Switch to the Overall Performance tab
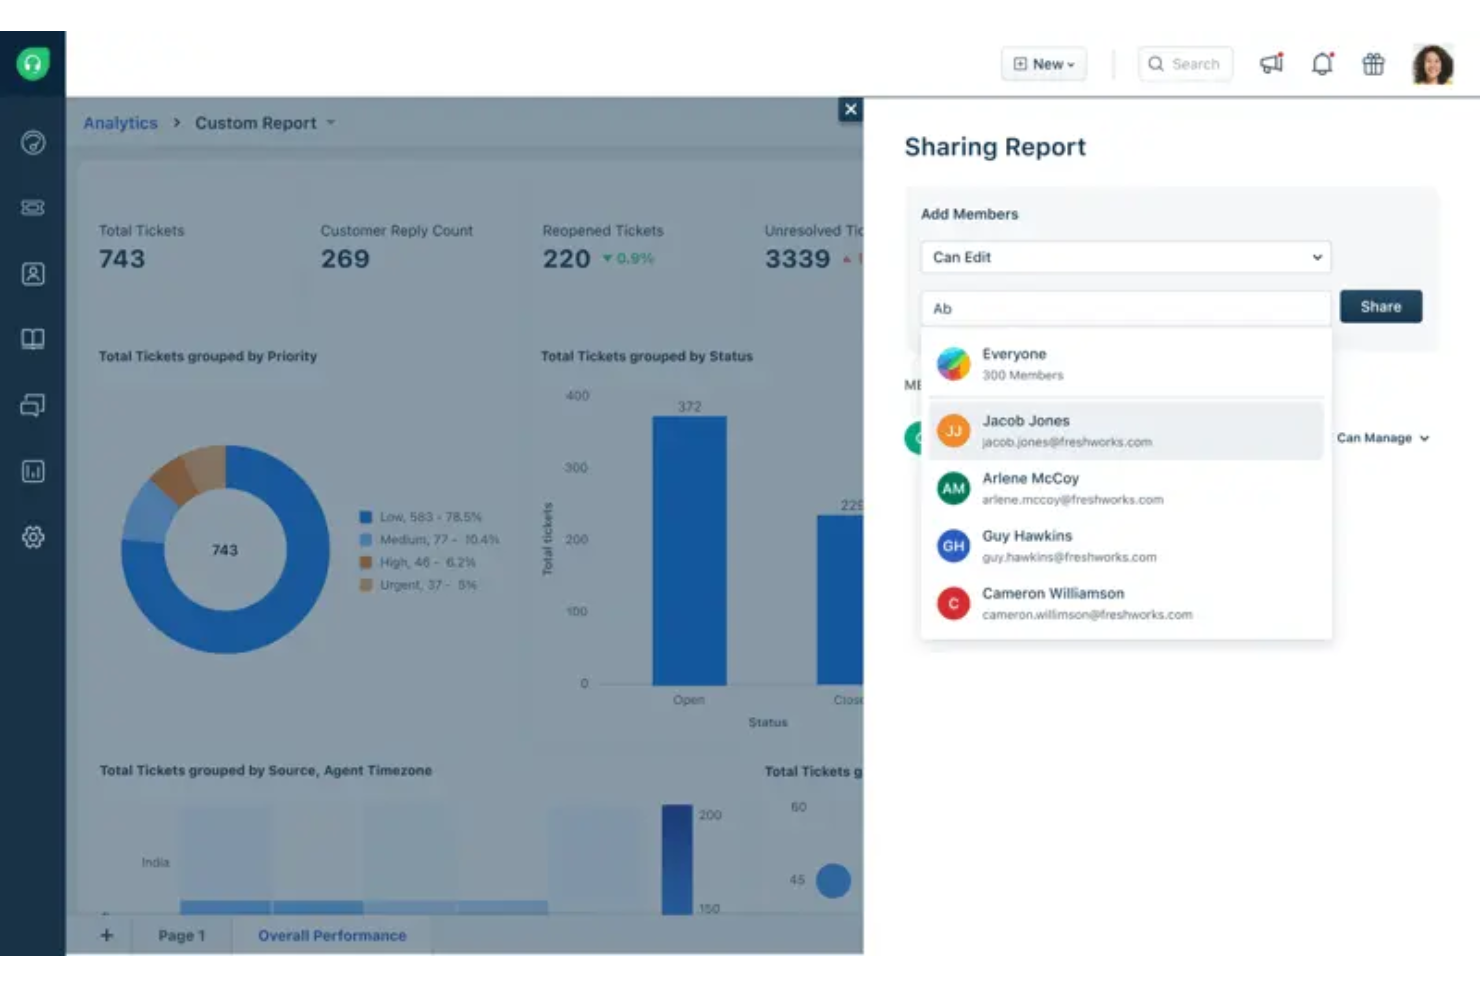Viewport: 1480px width, 987px height. click(x=332, y=935)
